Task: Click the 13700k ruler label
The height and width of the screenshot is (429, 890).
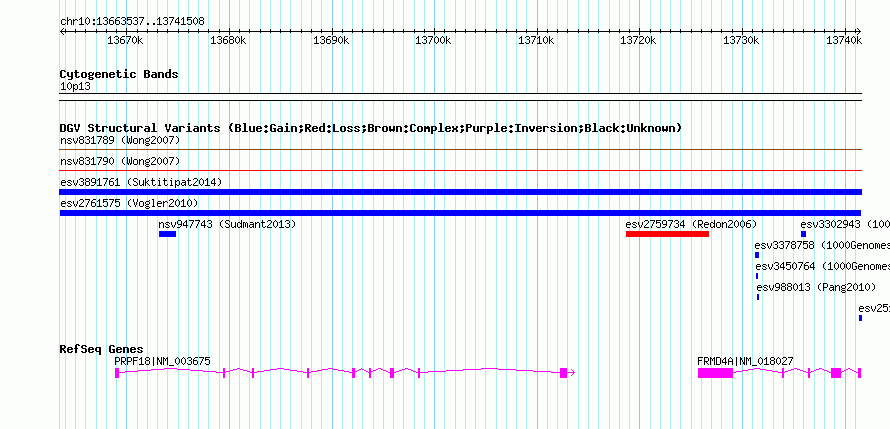Action: (434, 40)
